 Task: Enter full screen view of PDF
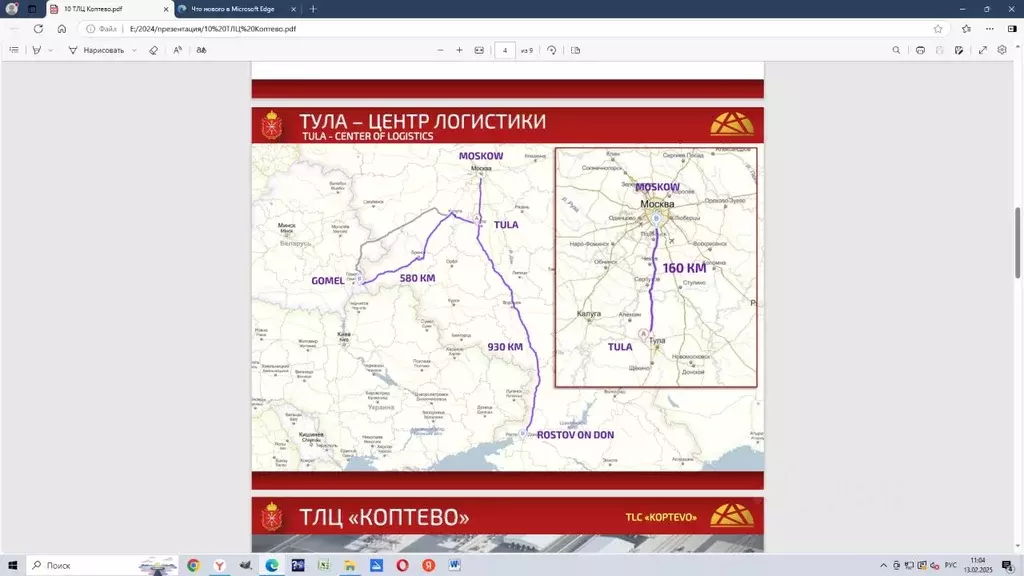click(982, 50)
